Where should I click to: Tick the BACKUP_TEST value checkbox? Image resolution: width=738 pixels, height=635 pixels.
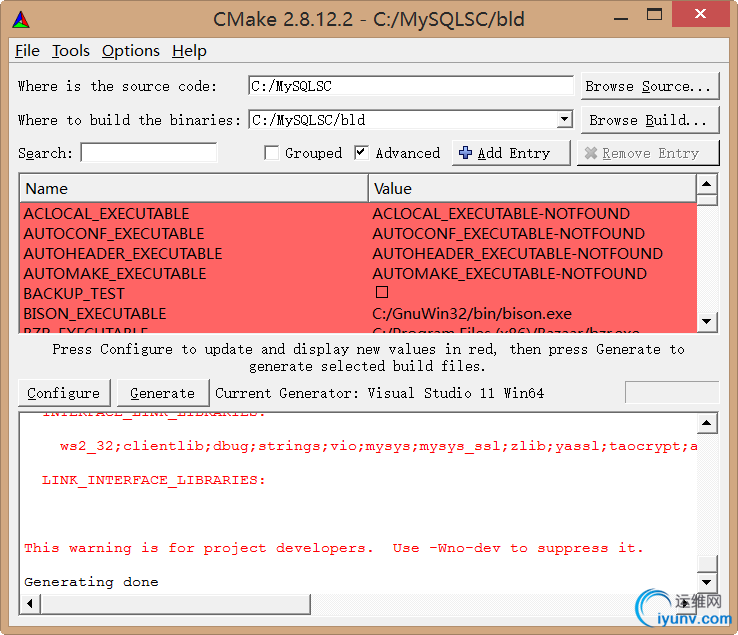382,292
